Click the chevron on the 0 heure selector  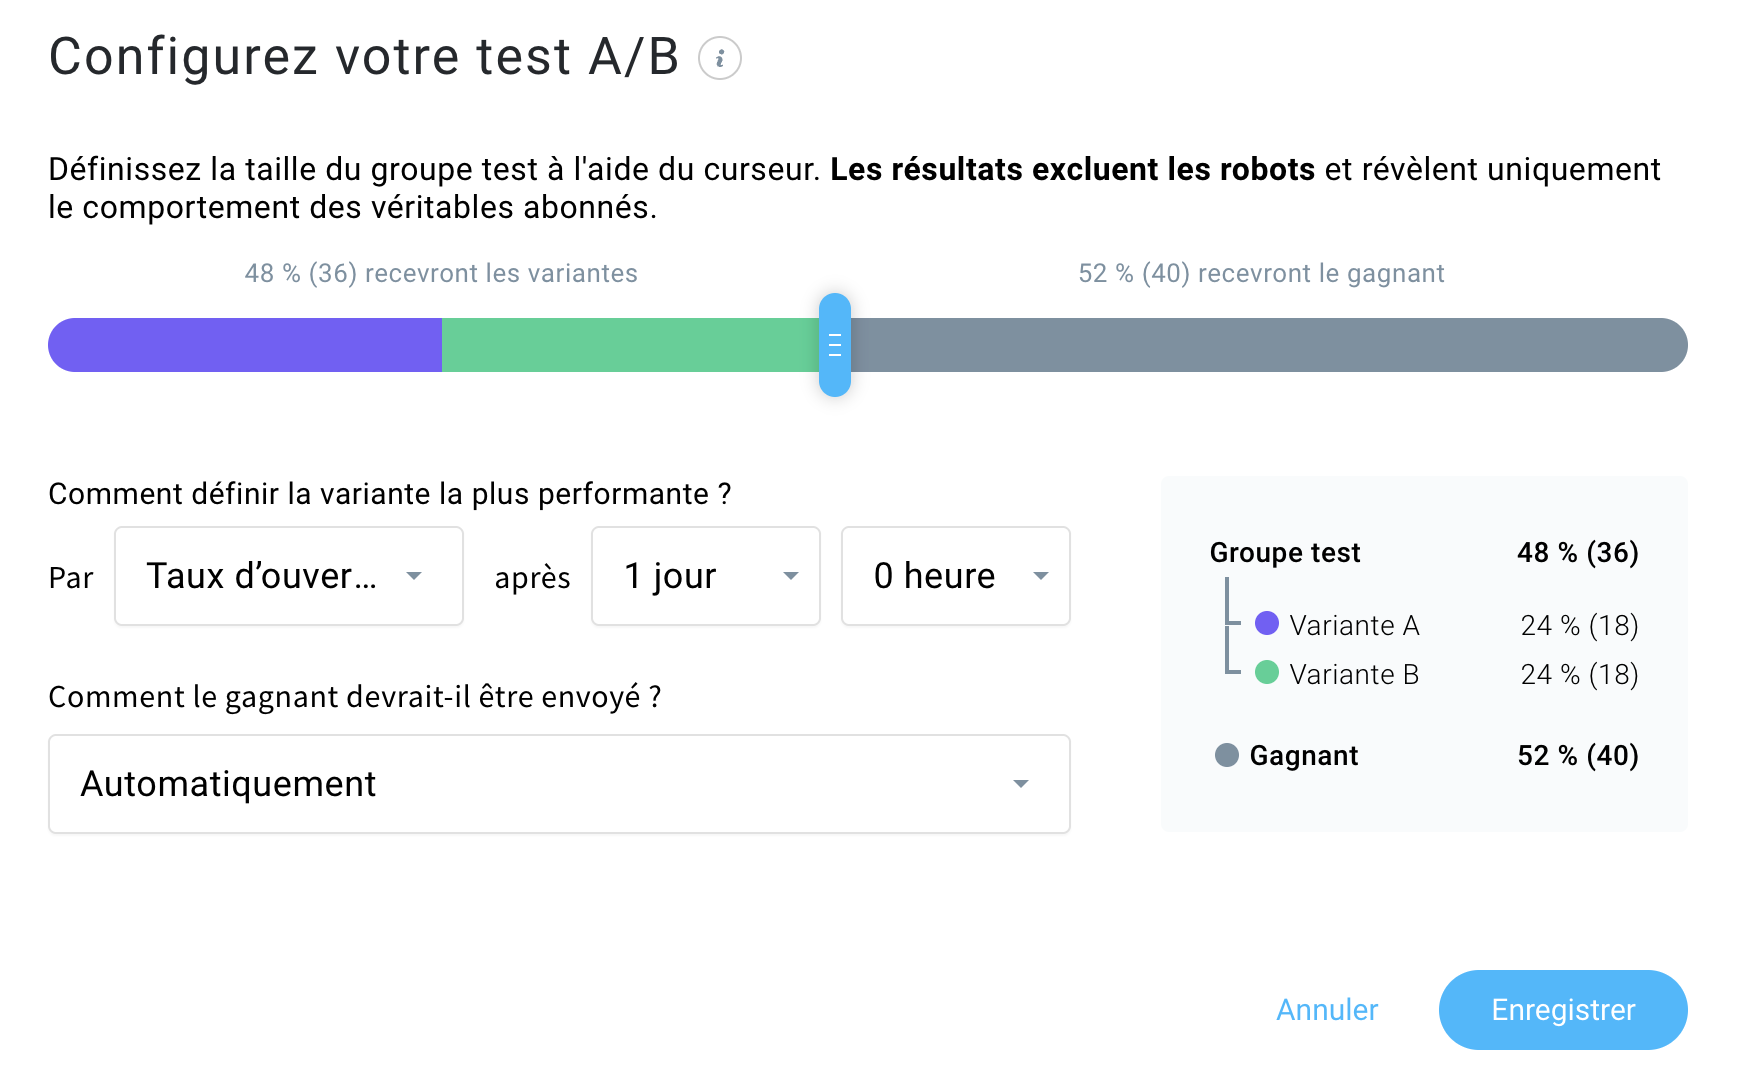pyautogui.click(x=1042, y=576)
